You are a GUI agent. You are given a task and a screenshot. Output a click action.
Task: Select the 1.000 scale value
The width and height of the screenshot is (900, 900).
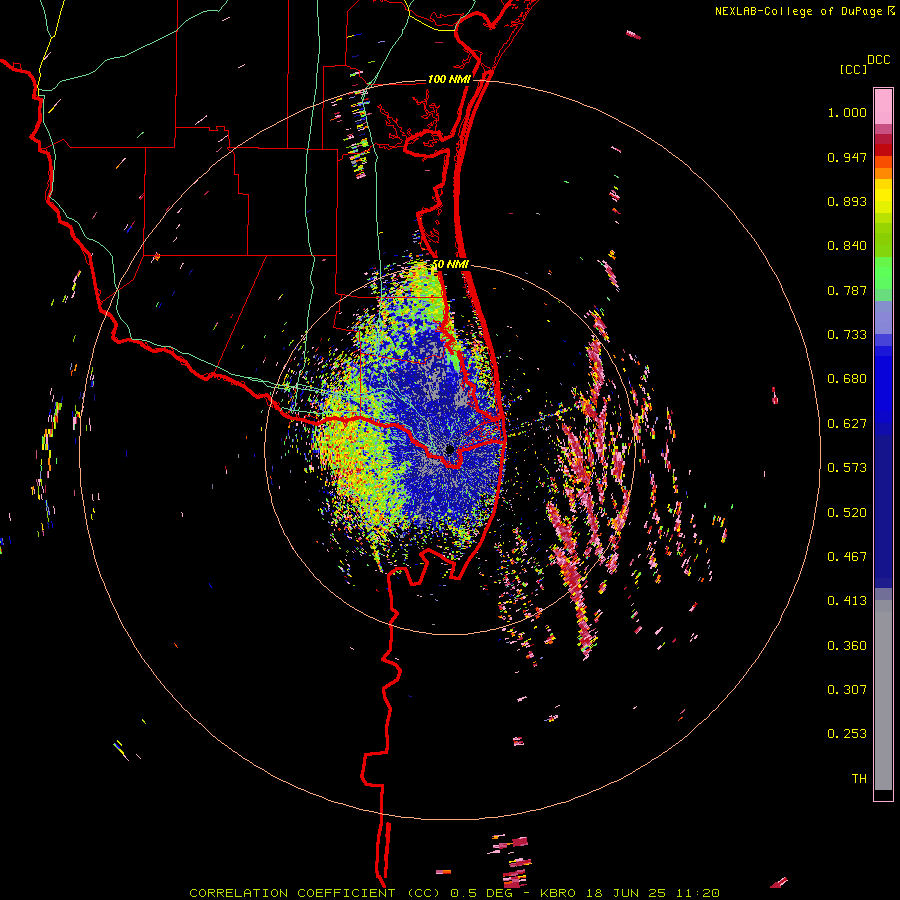pyautogui.click(x=847, y=112)
